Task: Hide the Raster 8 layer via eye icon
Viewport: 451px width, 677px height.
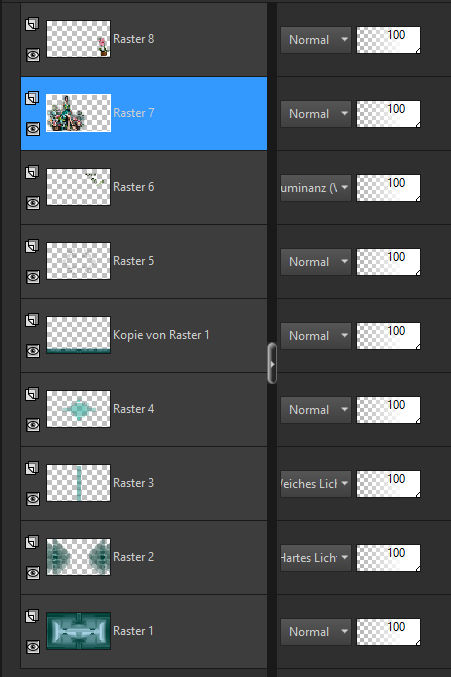Action: click(x=33, y=55)
